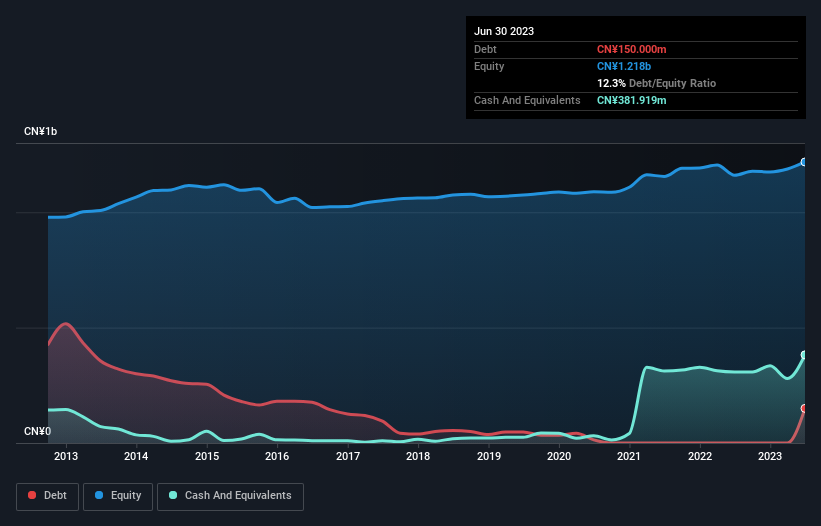The image size is (821, 526).
Task: Select the Cash endpoint marker on teal line
Action: pos(804,355)
